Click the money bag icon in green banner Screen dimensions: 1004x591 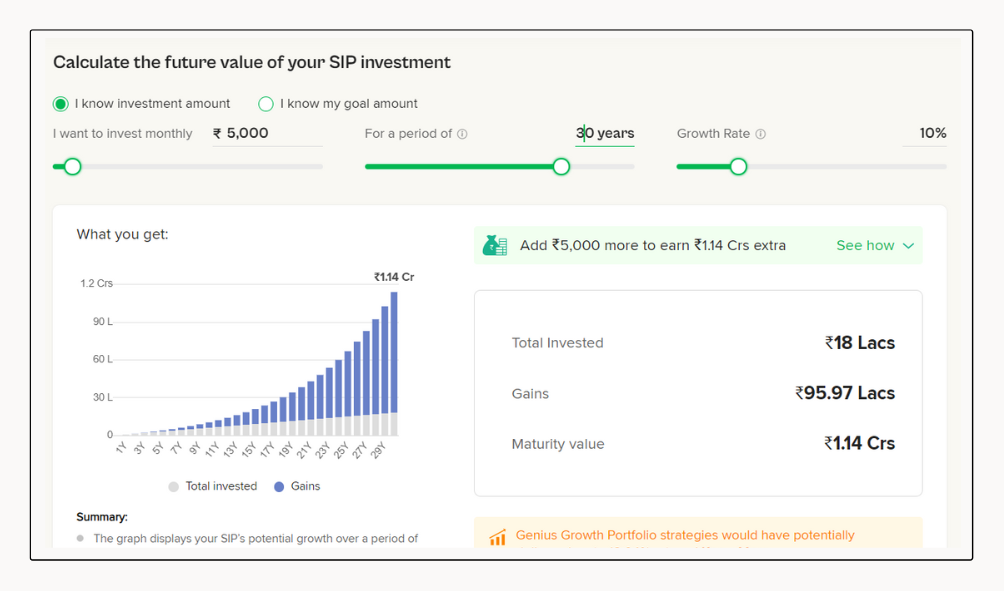(x=495, y=245)
